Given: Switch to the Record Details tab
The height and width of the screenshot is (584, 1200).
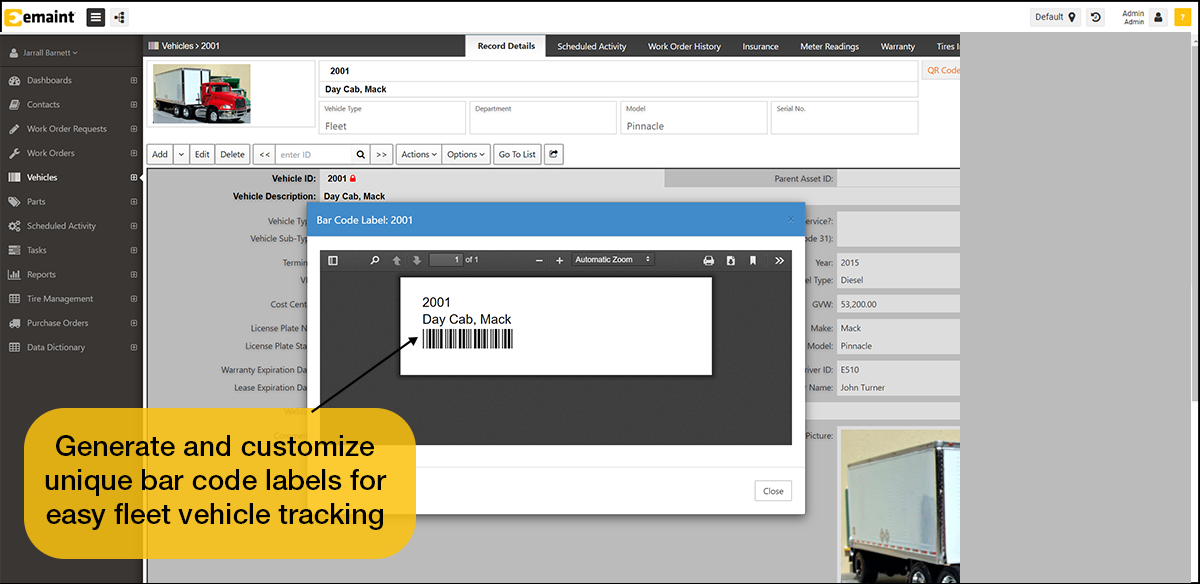Looking at the screenshot, I should pos(506,46).
